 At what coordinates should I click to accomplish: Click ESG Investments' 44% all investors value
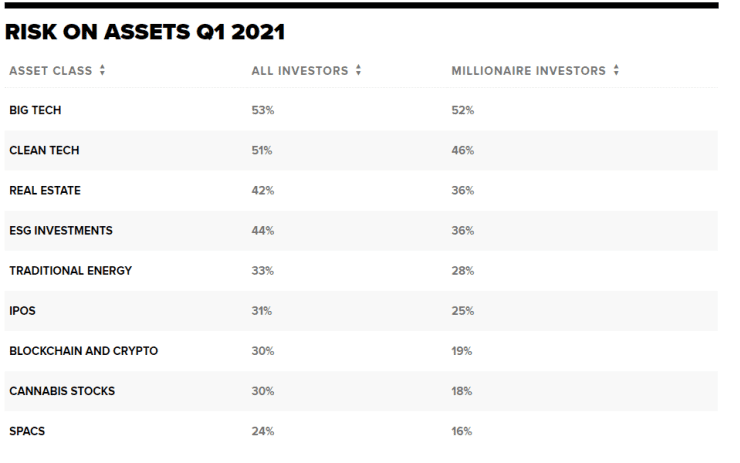(x=262, y=230)
